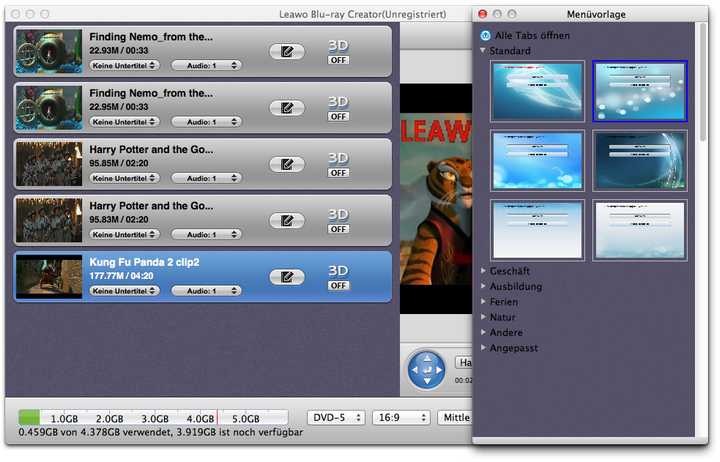720x462 pixels.
Task: Open subtitle dropdown on 95.83M Harry Potter clip
Action: [x=124, y=235]
